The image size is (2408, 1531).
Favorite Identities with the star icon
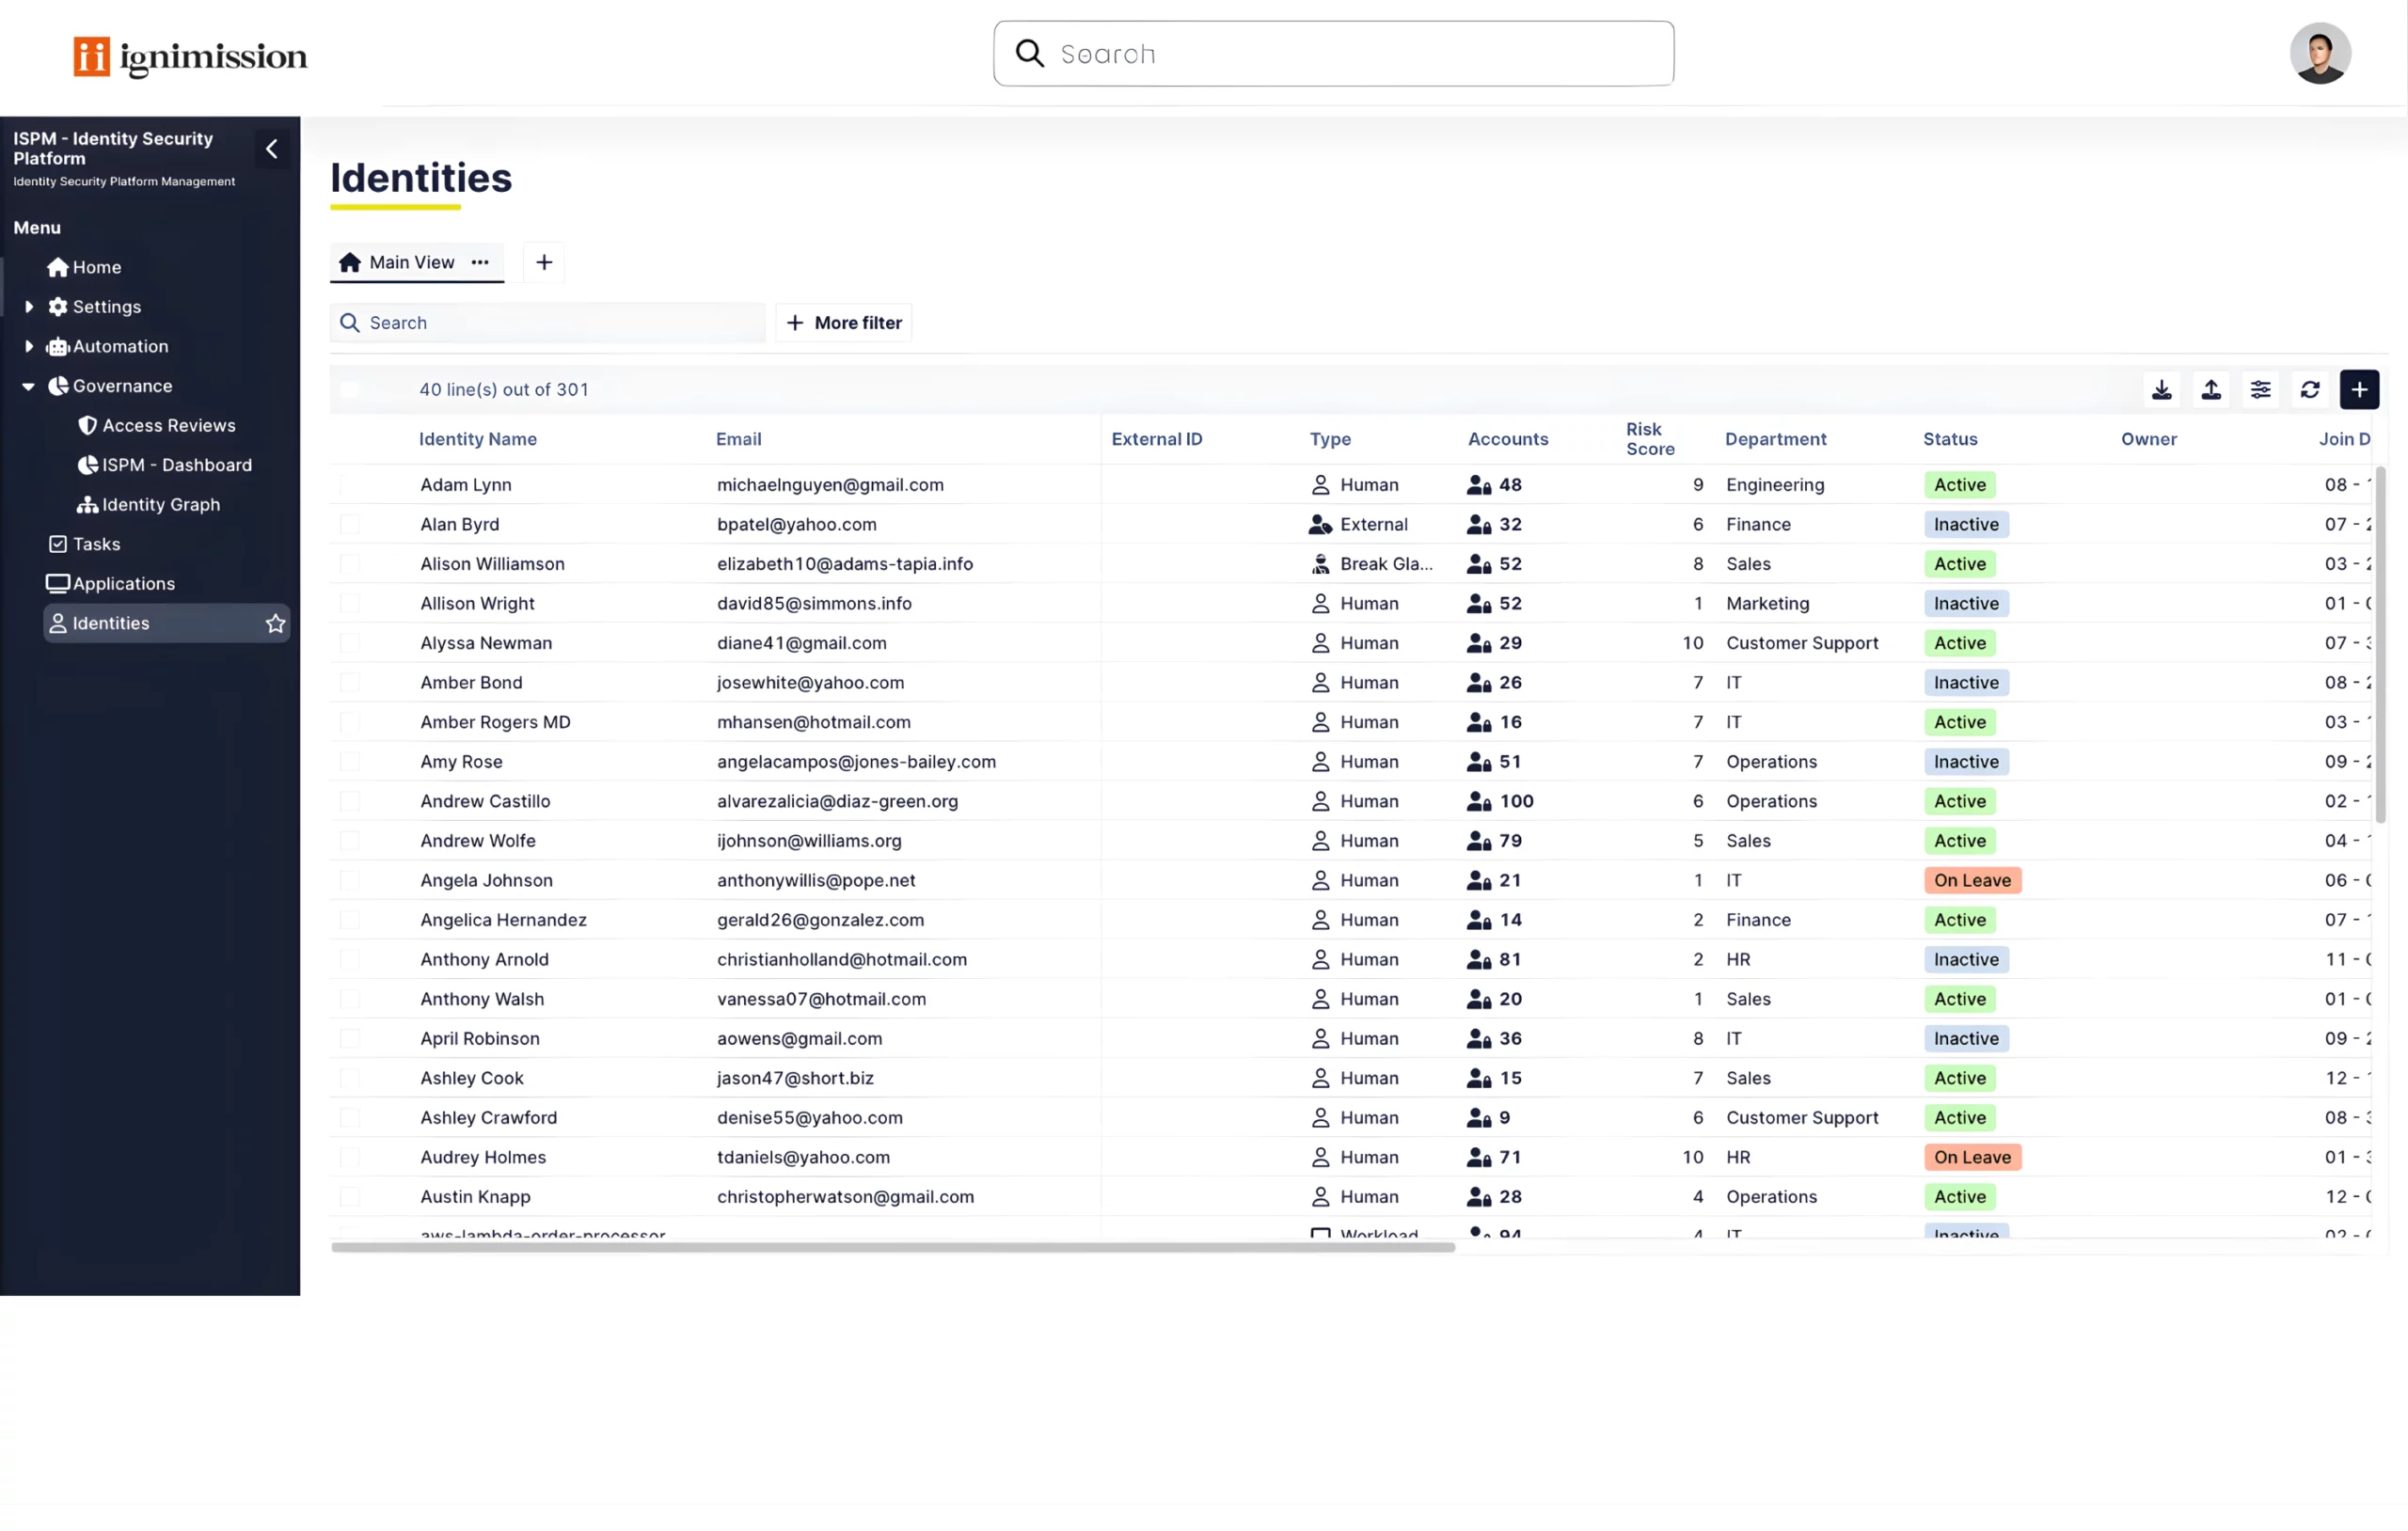point(276,623)
